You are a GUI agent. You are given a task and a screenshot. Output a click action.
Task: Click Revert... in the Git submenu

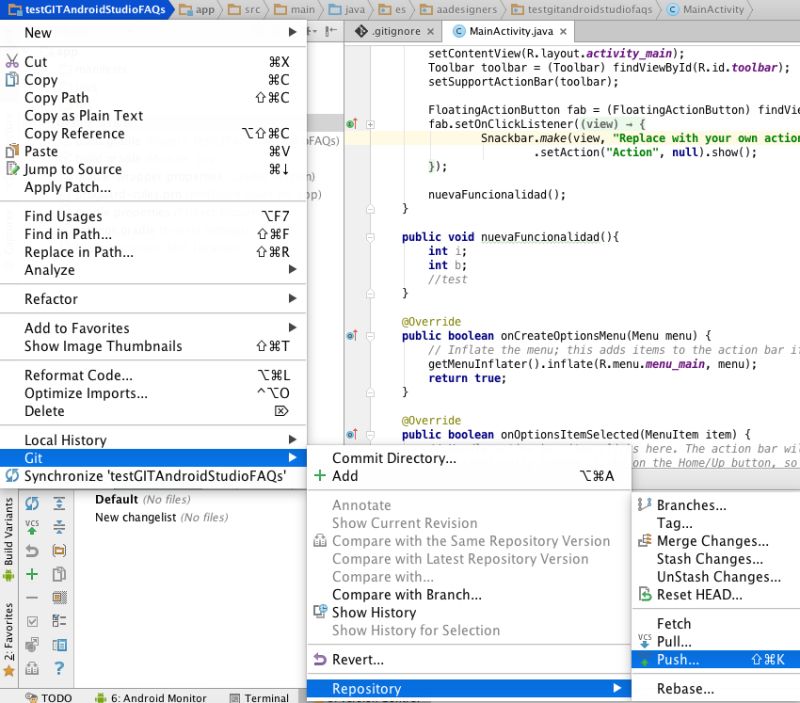(x=469, y=659)
